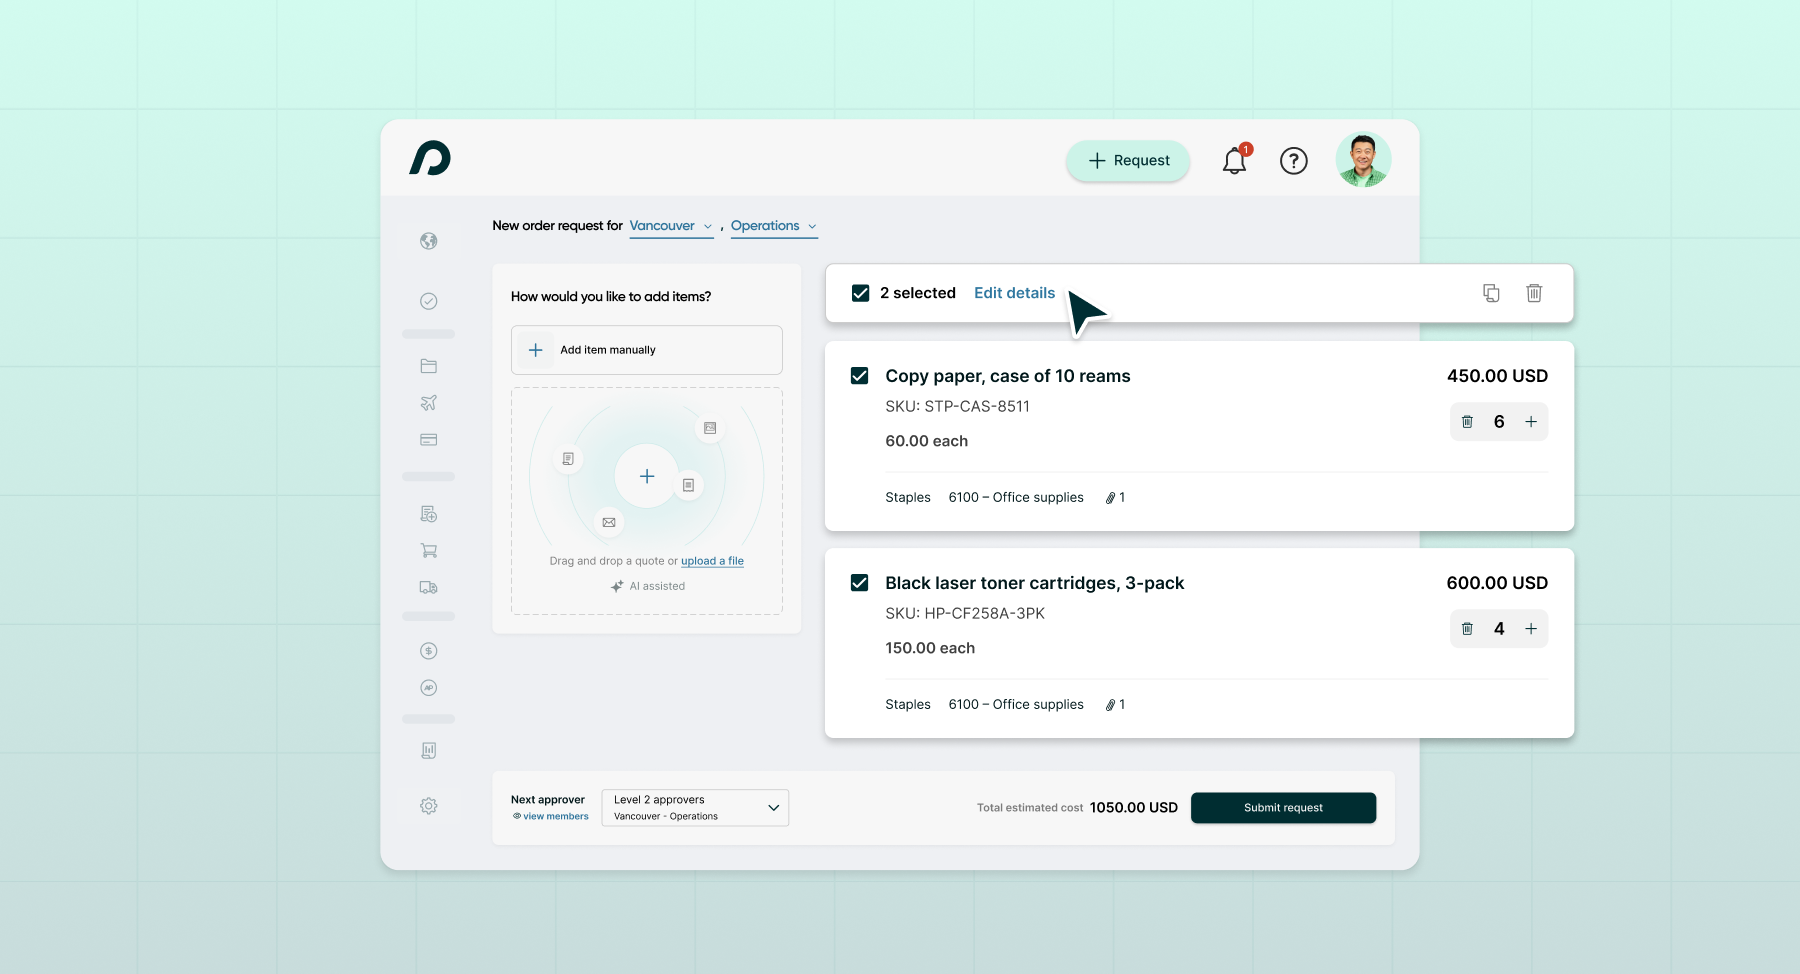Open the dollar coin sidebar icon

[429, 651]
